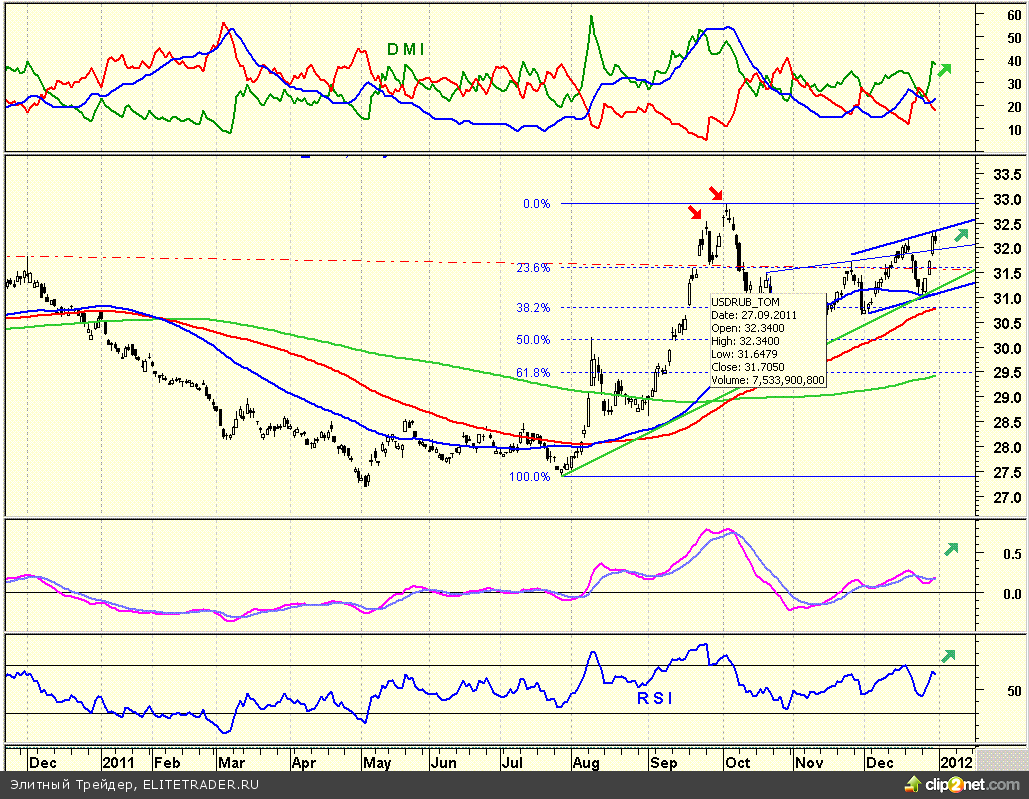Click the green arrow in the RSI panel
The image size is (1029, 799).
[x=948, y=655]
